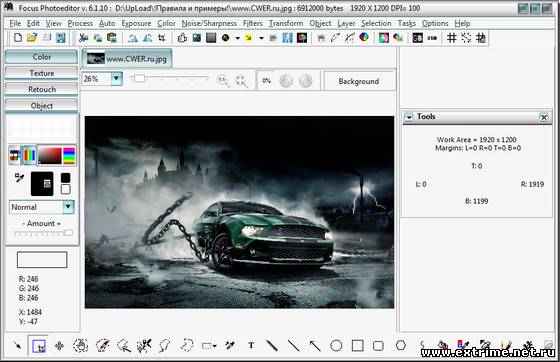Screen dimensions: 560x362
Task: Adjust the zoom slider handle
Action: click(139, 78)
